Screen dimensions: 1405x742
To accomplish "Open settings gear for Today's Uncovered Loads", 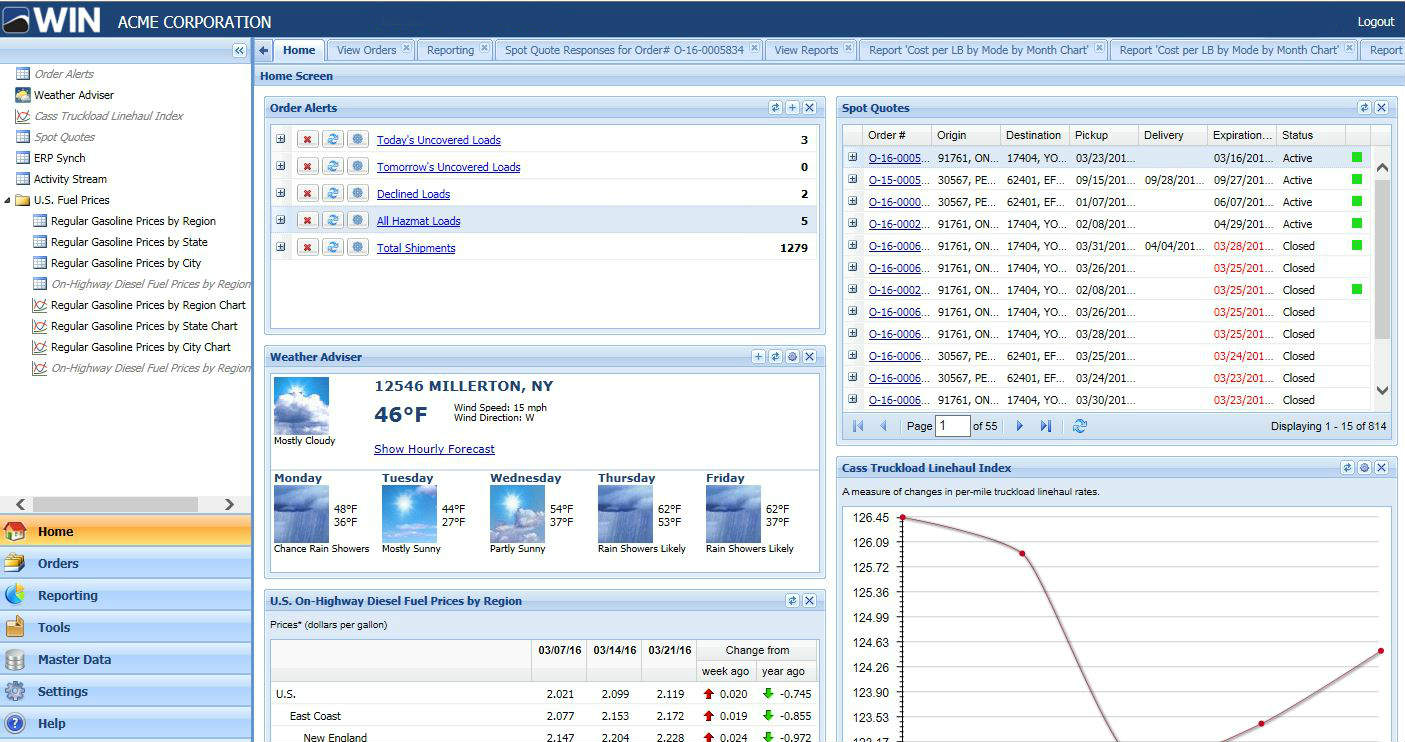I will (358, 140).
